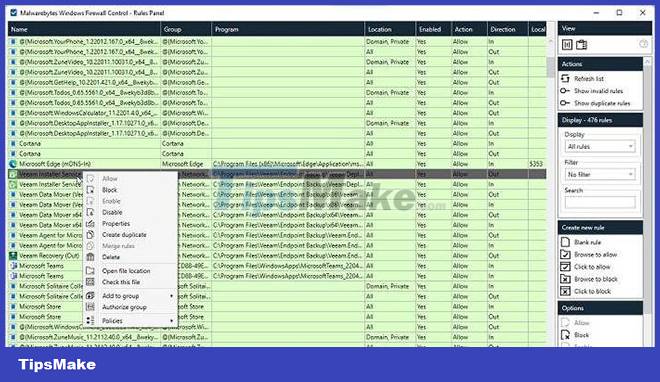
Task: Click Show invalid rules
Action: point(598,91)
